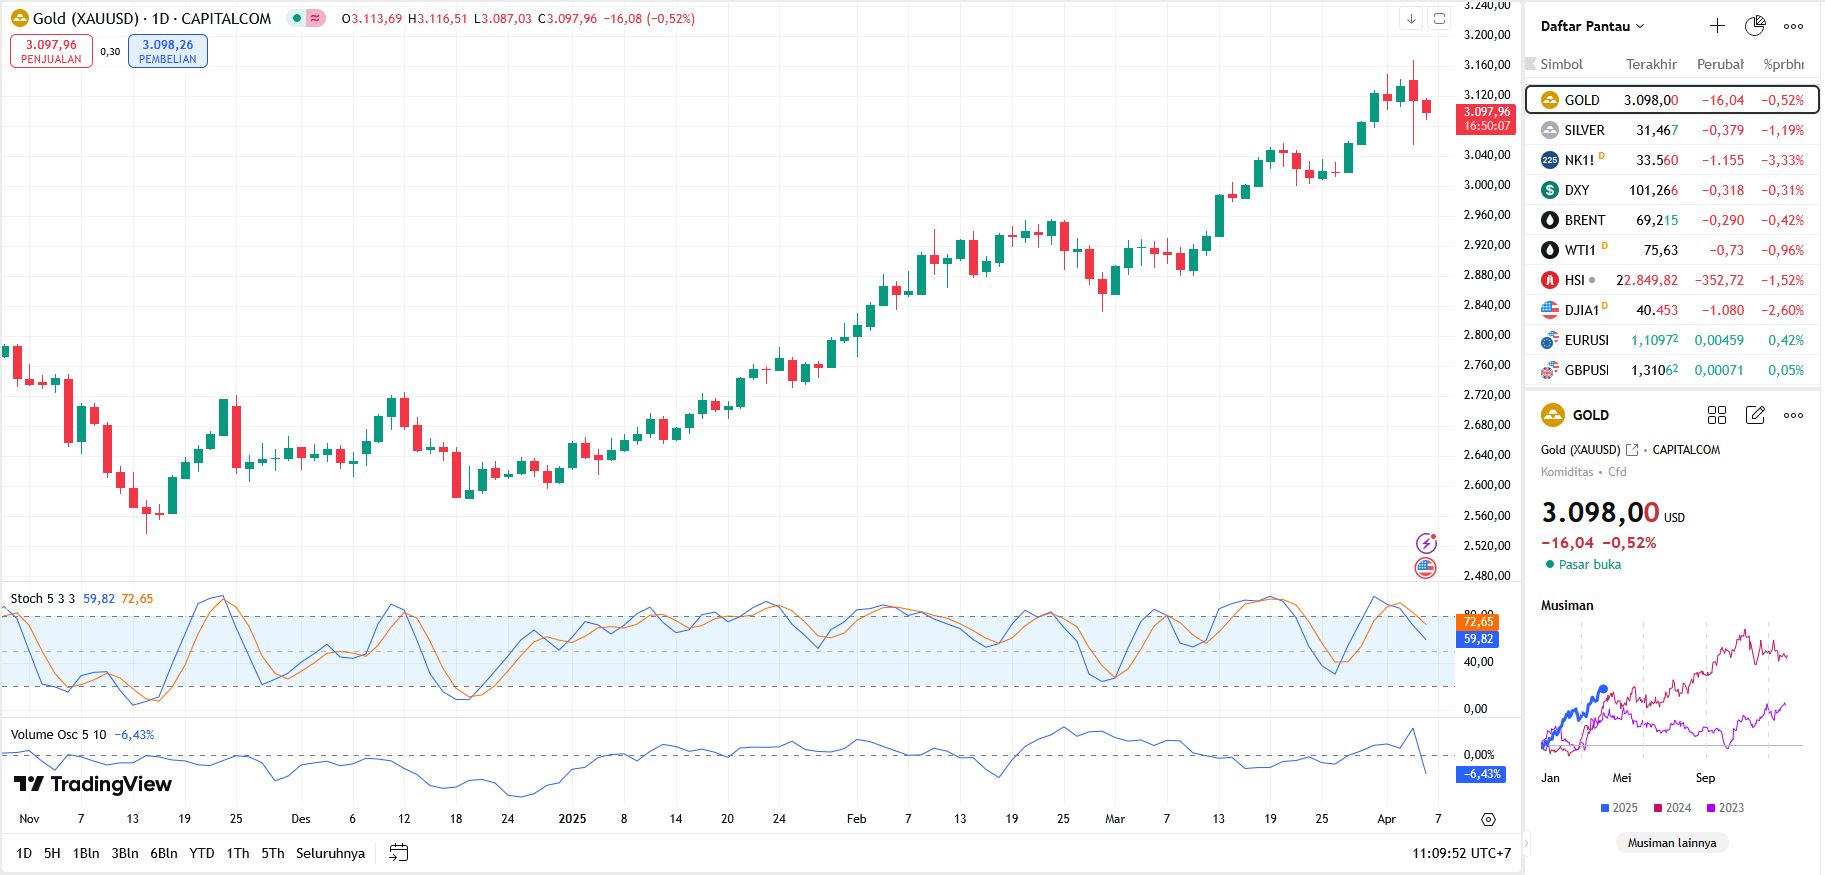
Task: Click the fullscreen frame icon above price axis
Action: (1439, 19)
